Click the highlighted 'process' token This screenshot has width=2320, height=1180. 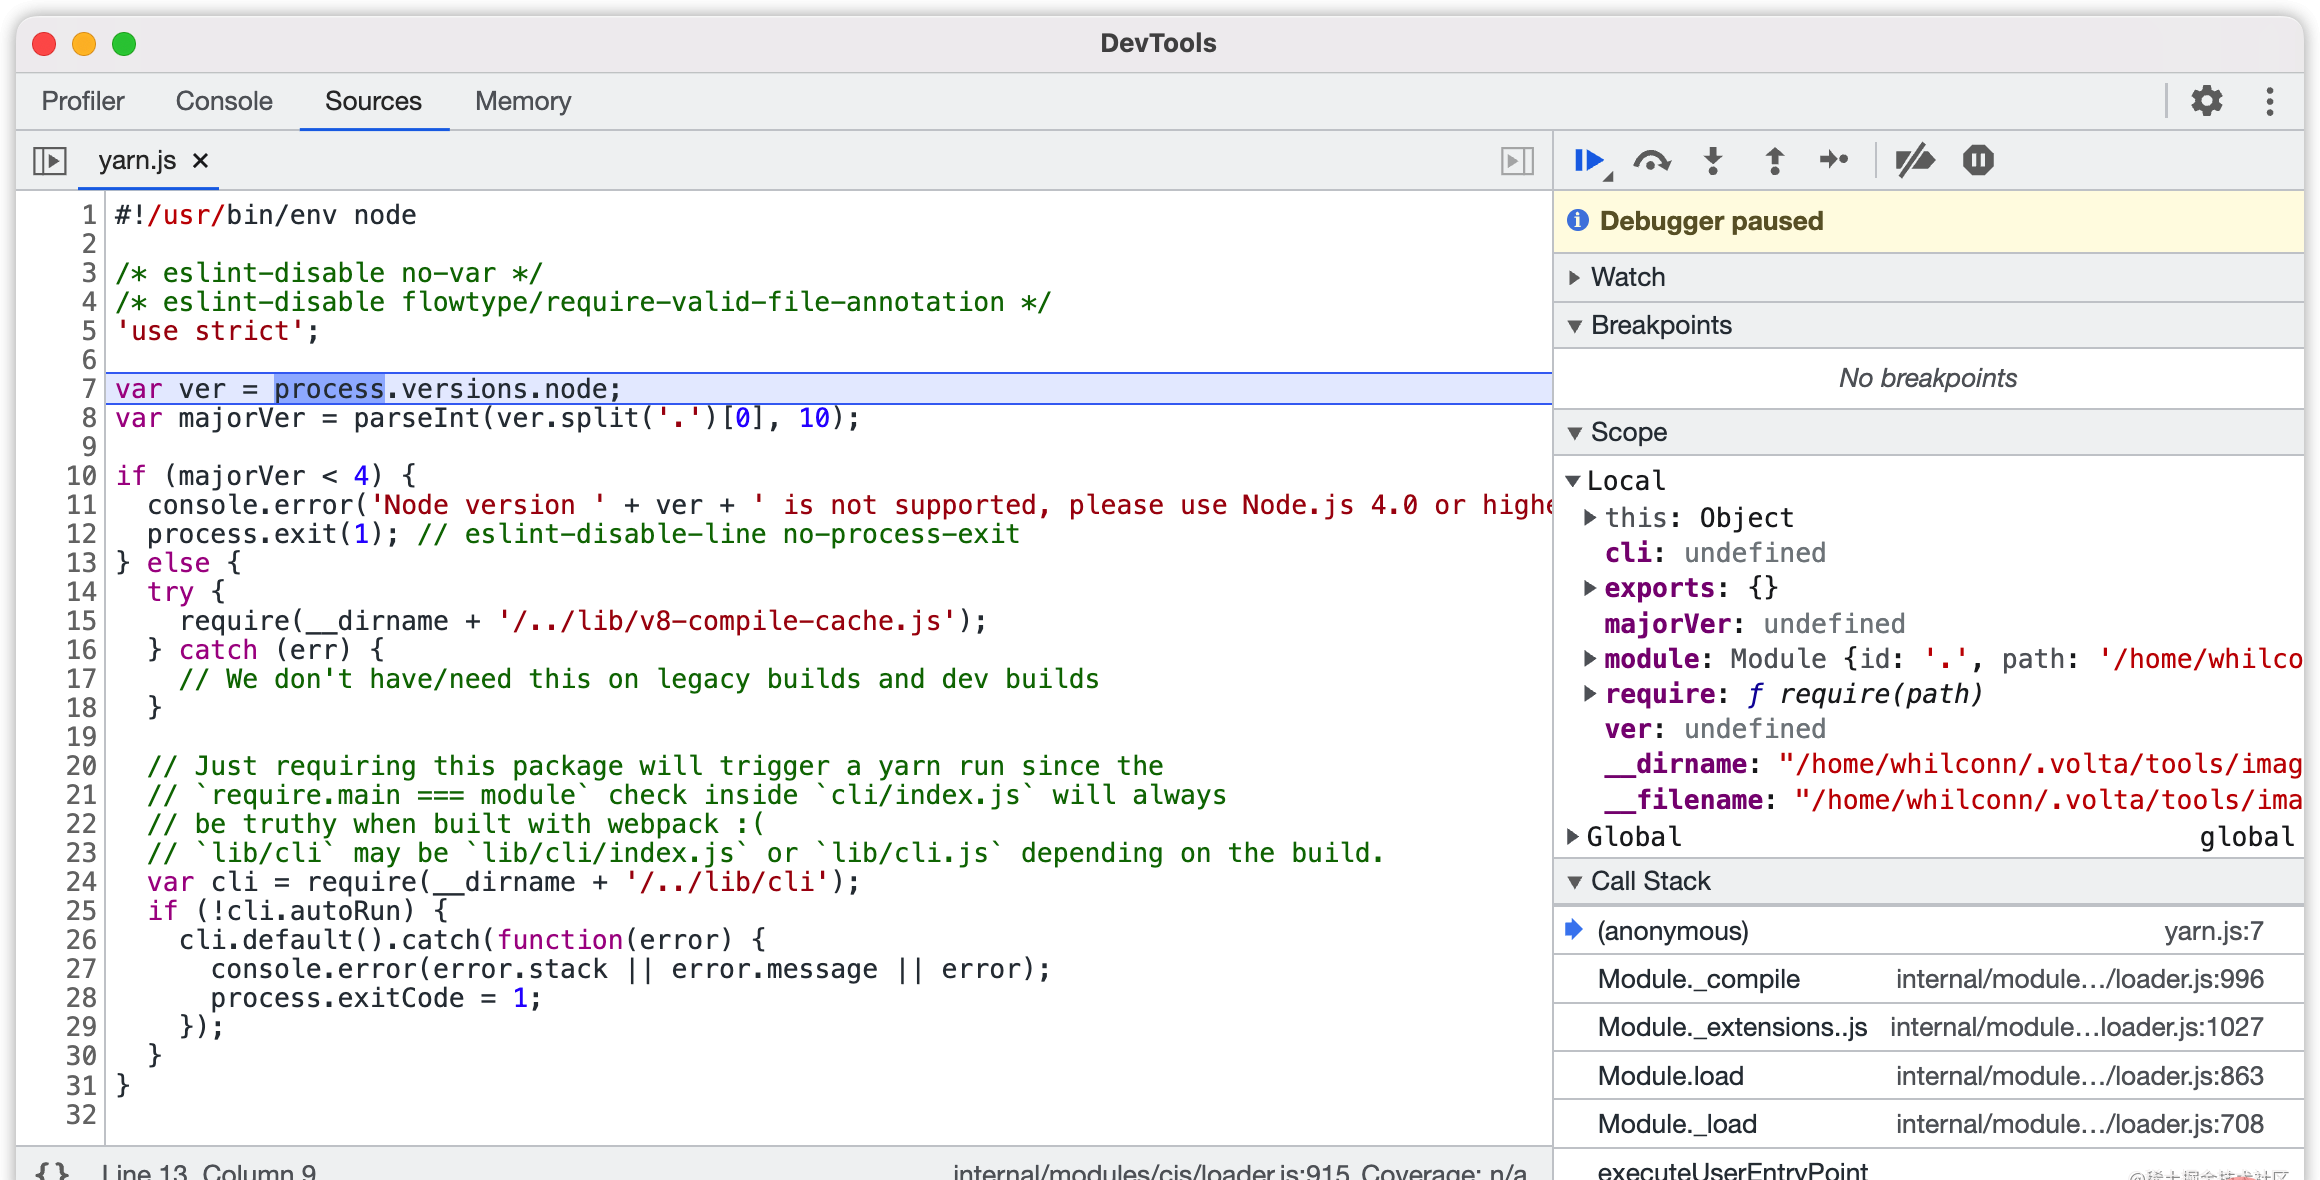tap(329, 389)
